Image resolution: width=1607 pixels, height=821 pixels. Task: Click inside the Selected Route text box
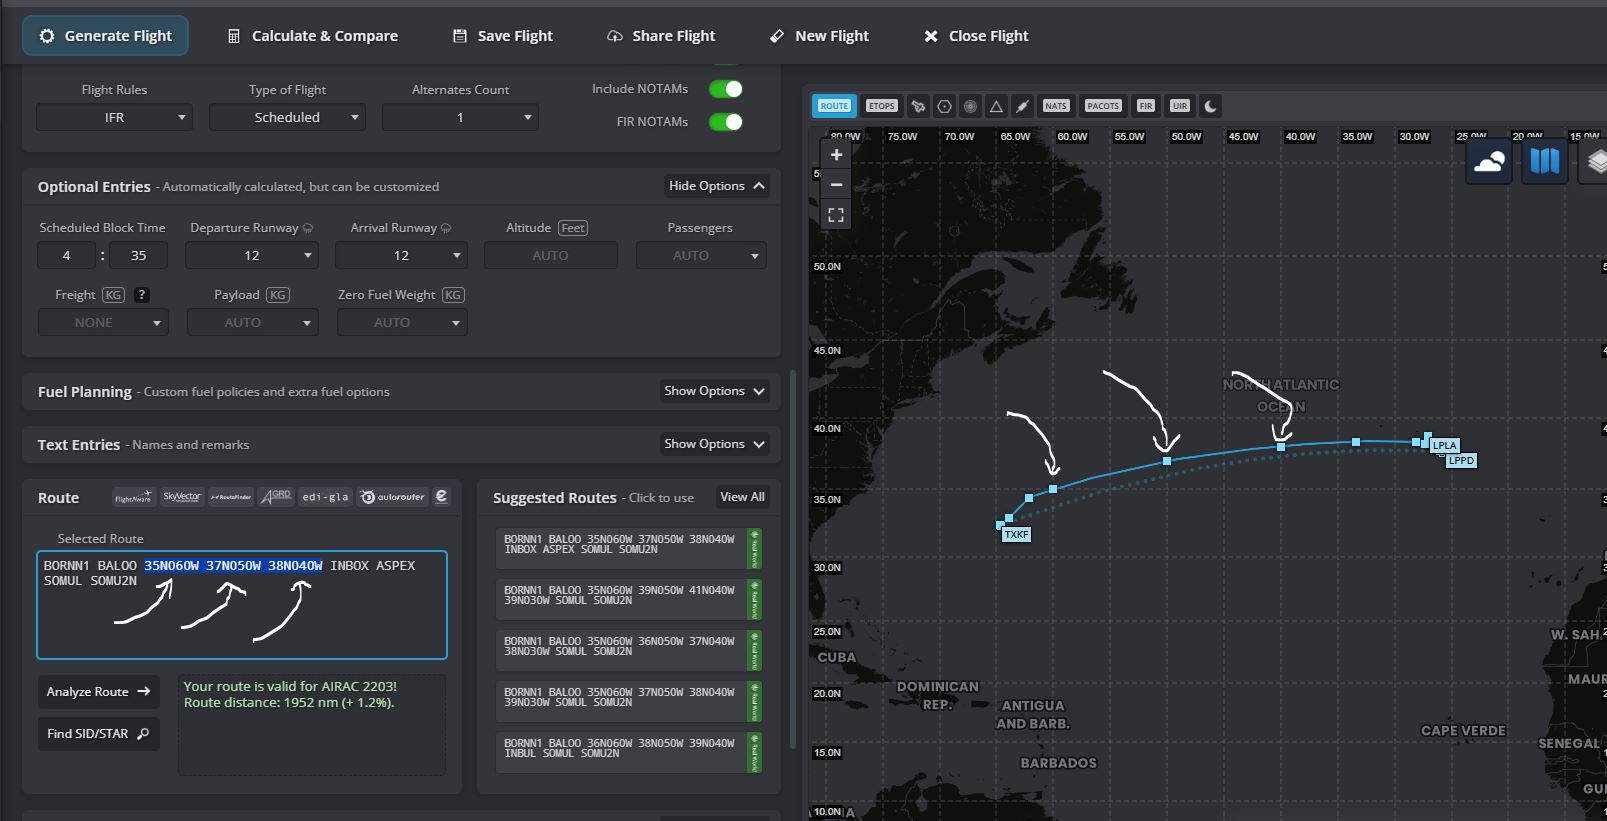coord(242,620)
